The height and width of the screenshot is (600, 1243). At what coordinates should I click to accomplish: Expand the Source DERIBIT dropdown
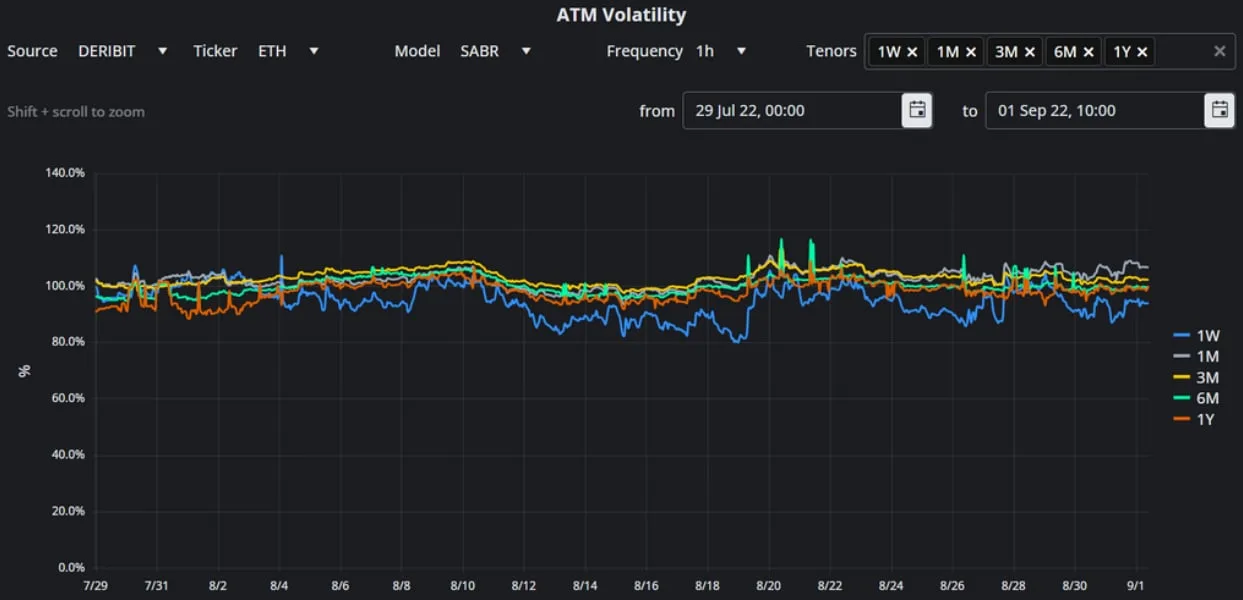point(123,51)
